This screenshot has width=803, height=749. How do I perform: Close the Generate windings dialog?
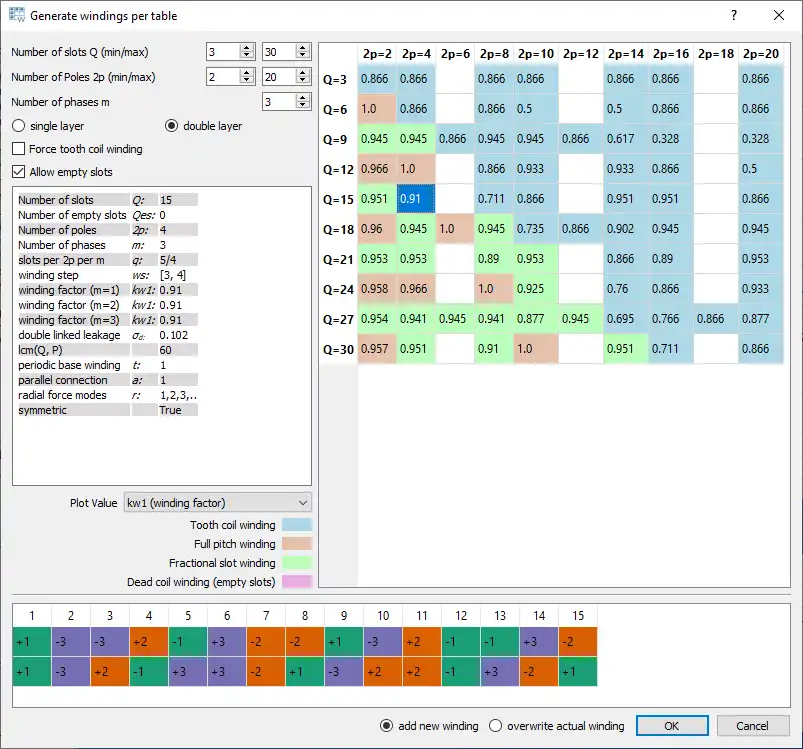pos(779,15)
